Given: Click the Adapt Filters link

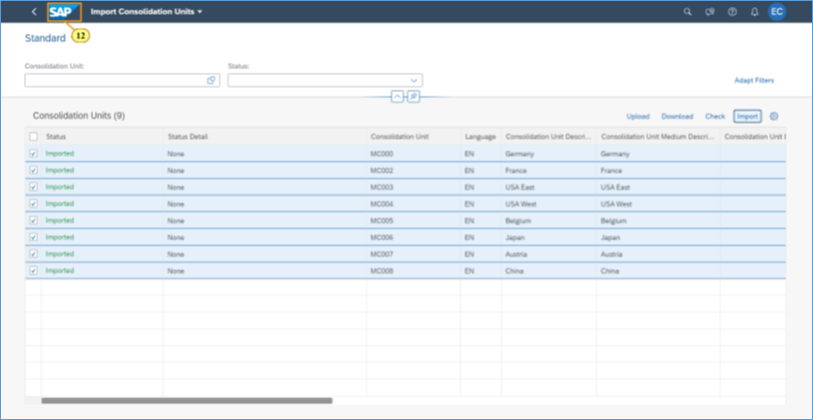Looking at the screenshot, I should (753, 80).
